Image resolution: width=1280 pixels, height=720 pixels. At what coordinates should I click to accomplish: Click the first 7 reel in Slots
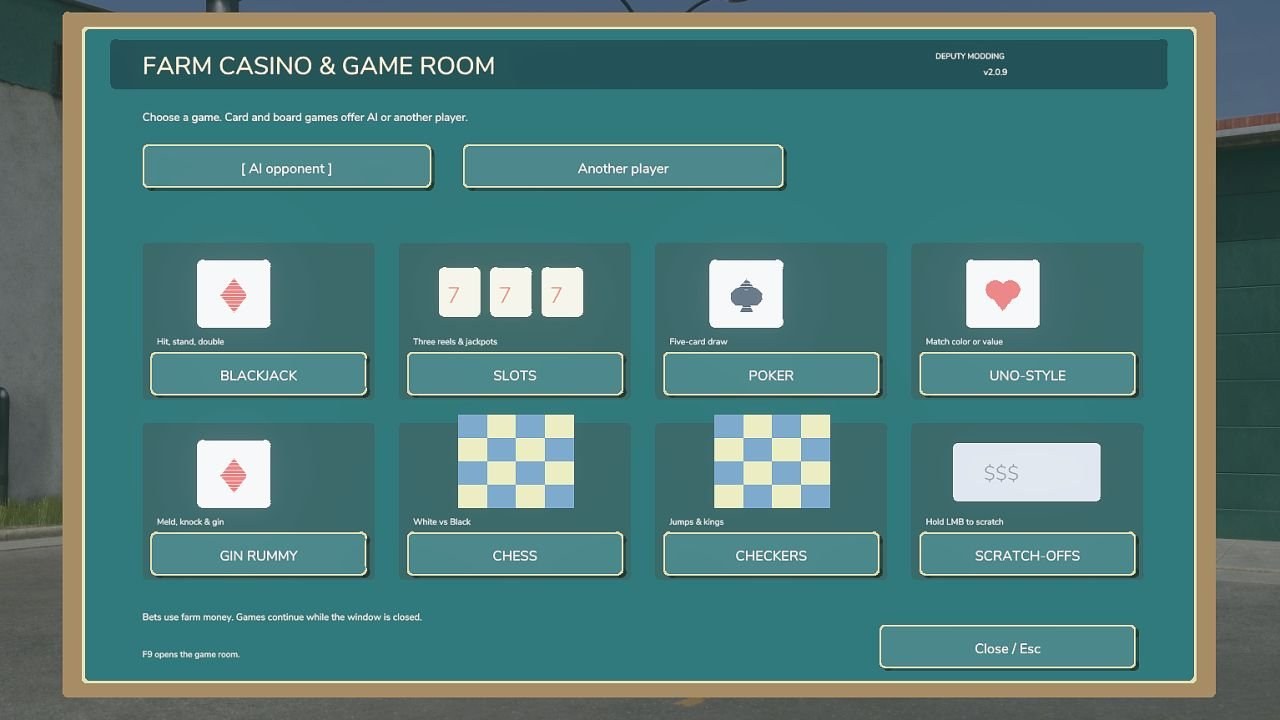tap(460, 292)
